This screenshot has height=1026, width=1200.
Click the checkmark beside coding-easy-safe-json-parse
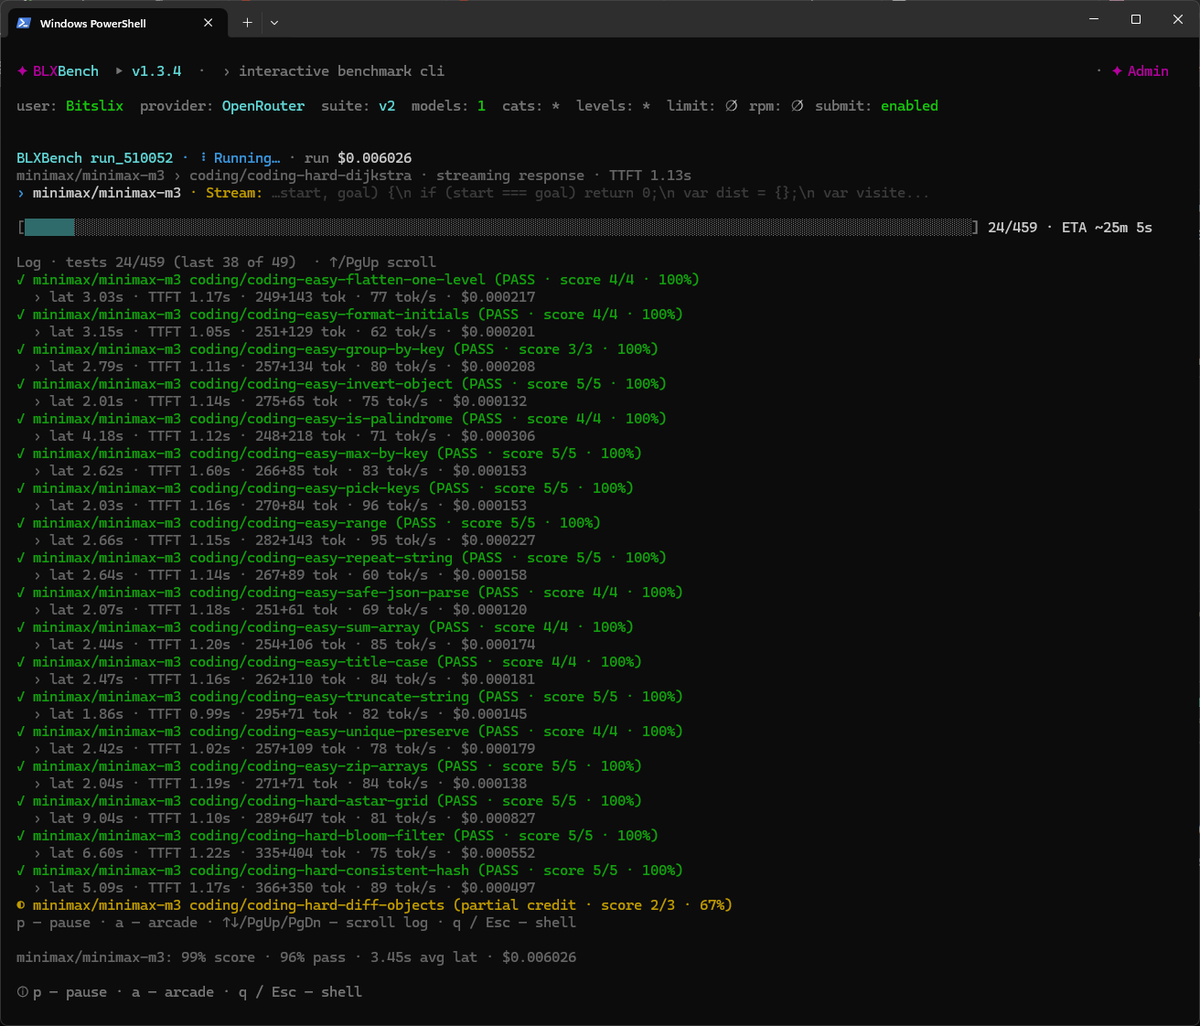pos(21,592)
